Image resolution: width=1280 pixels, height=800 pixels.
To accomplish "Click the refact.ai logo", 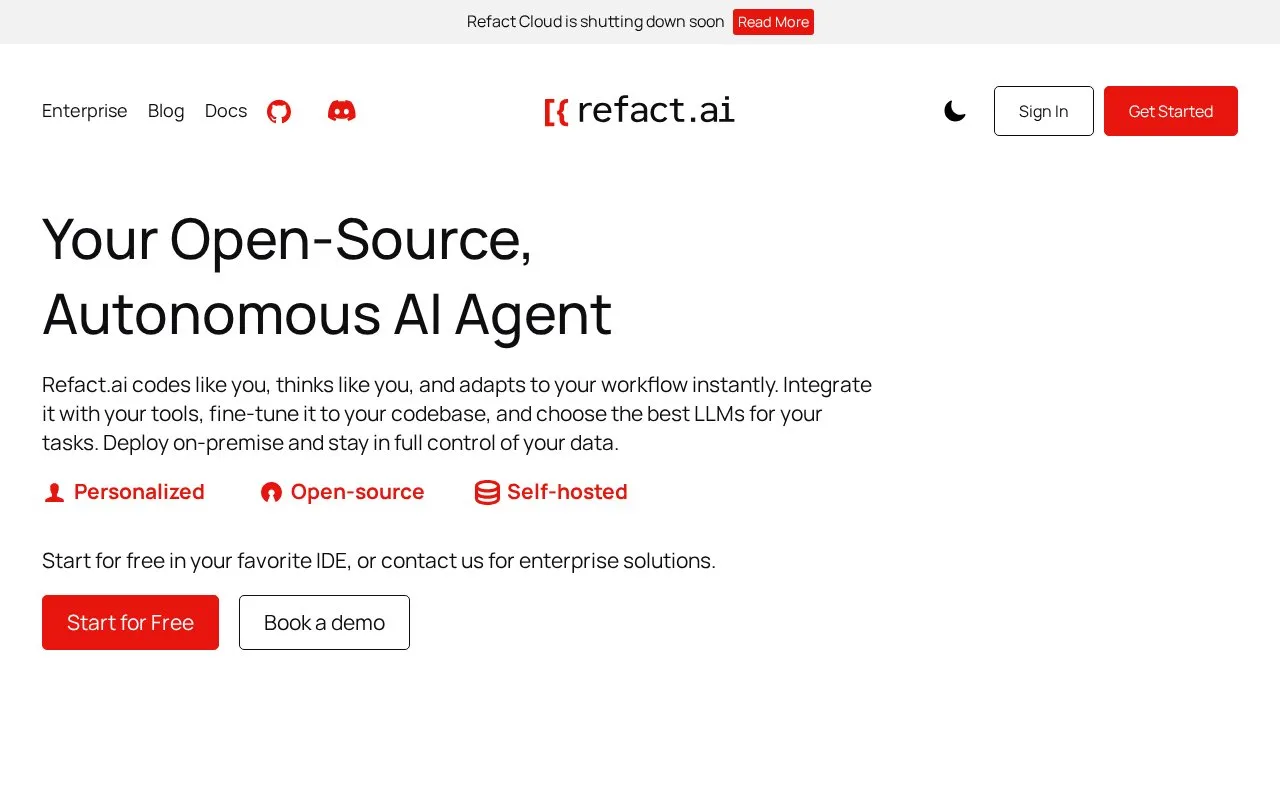I will [640, 111].
